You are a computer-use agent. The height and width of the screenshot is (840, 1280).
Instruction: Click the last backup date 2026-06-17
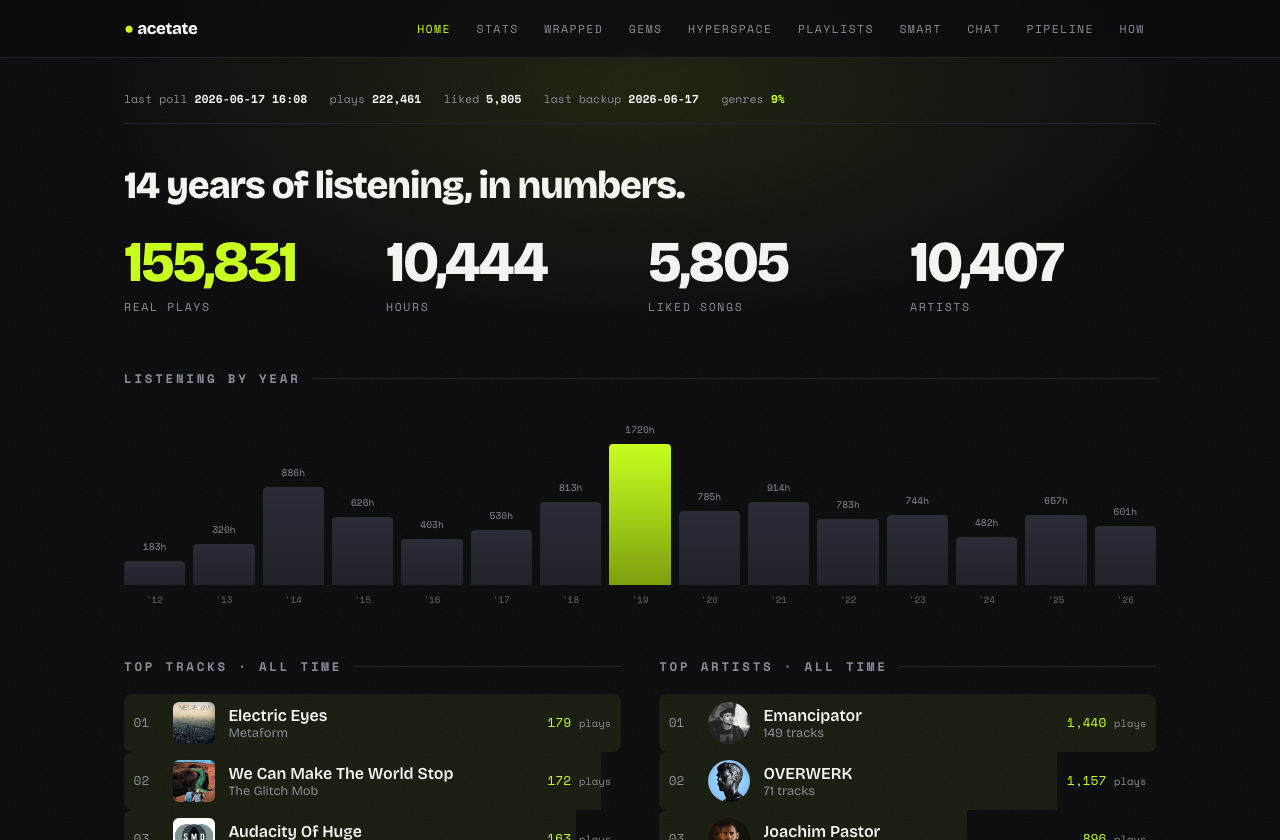(x=663, y=99)
